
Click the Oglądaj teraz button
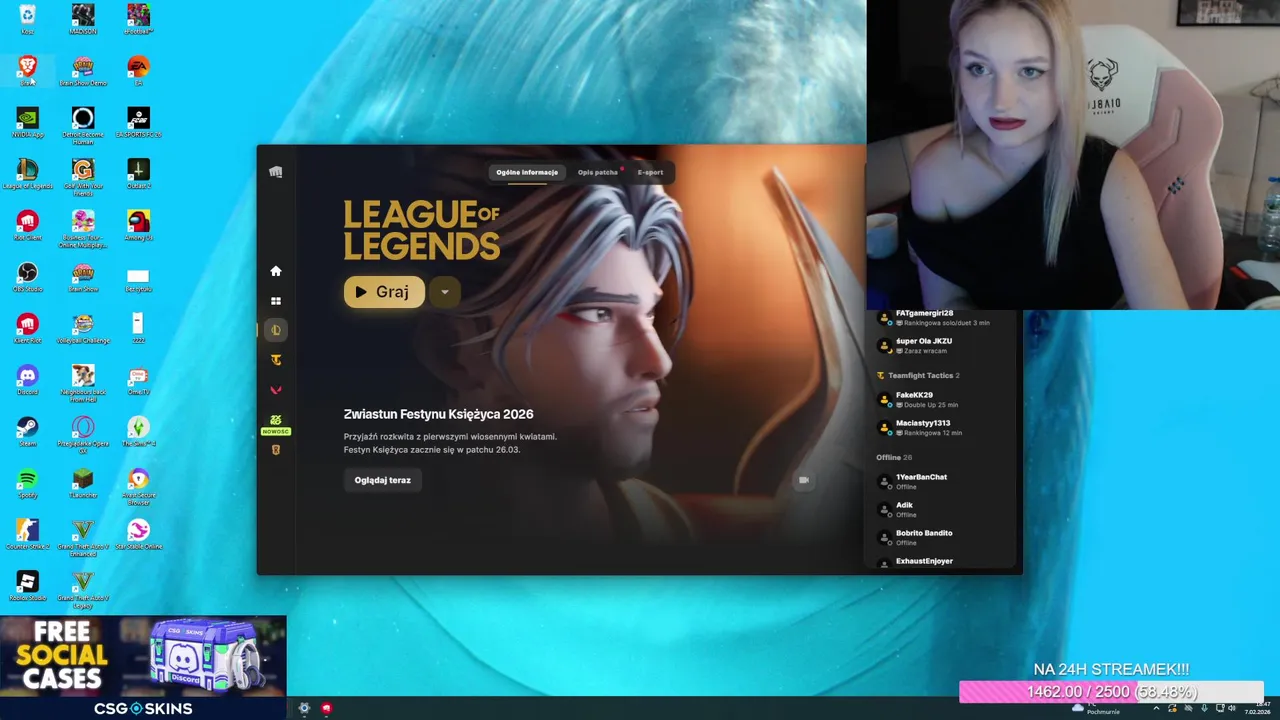(382, 480)
